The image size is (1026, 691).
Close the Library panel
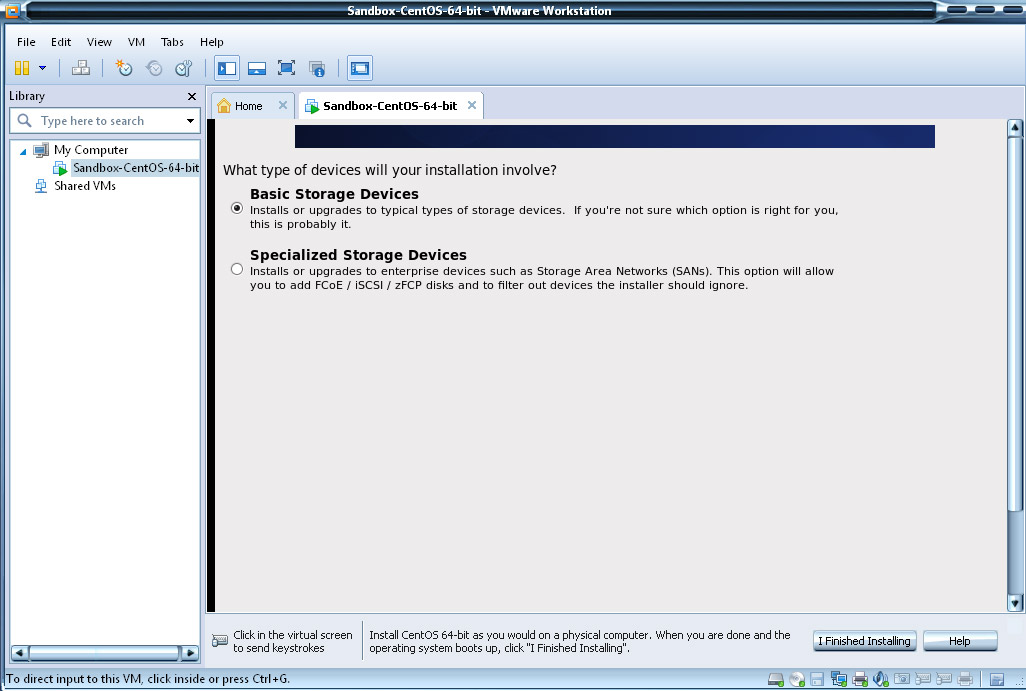tap(192, 96)
